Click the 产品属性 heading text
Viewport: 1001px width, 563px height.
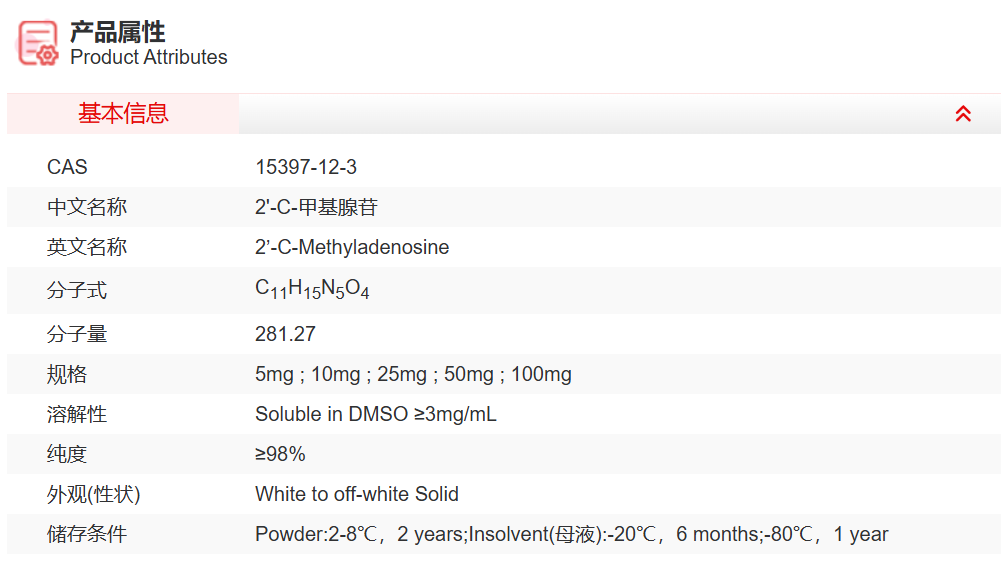(118, 31)
